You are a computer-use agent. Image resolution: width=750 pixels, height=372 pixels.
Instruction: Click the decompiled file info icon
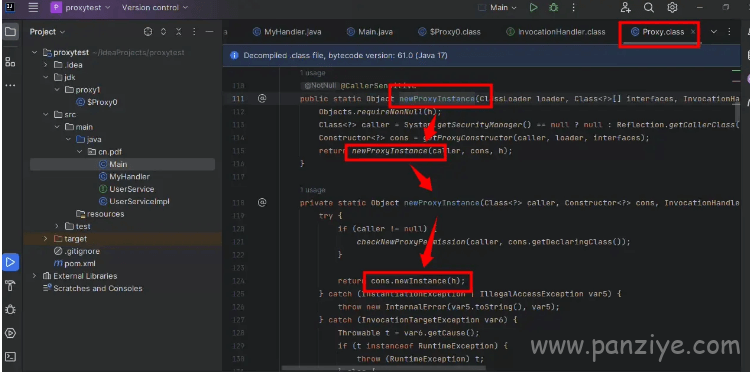tap(234, 55)
